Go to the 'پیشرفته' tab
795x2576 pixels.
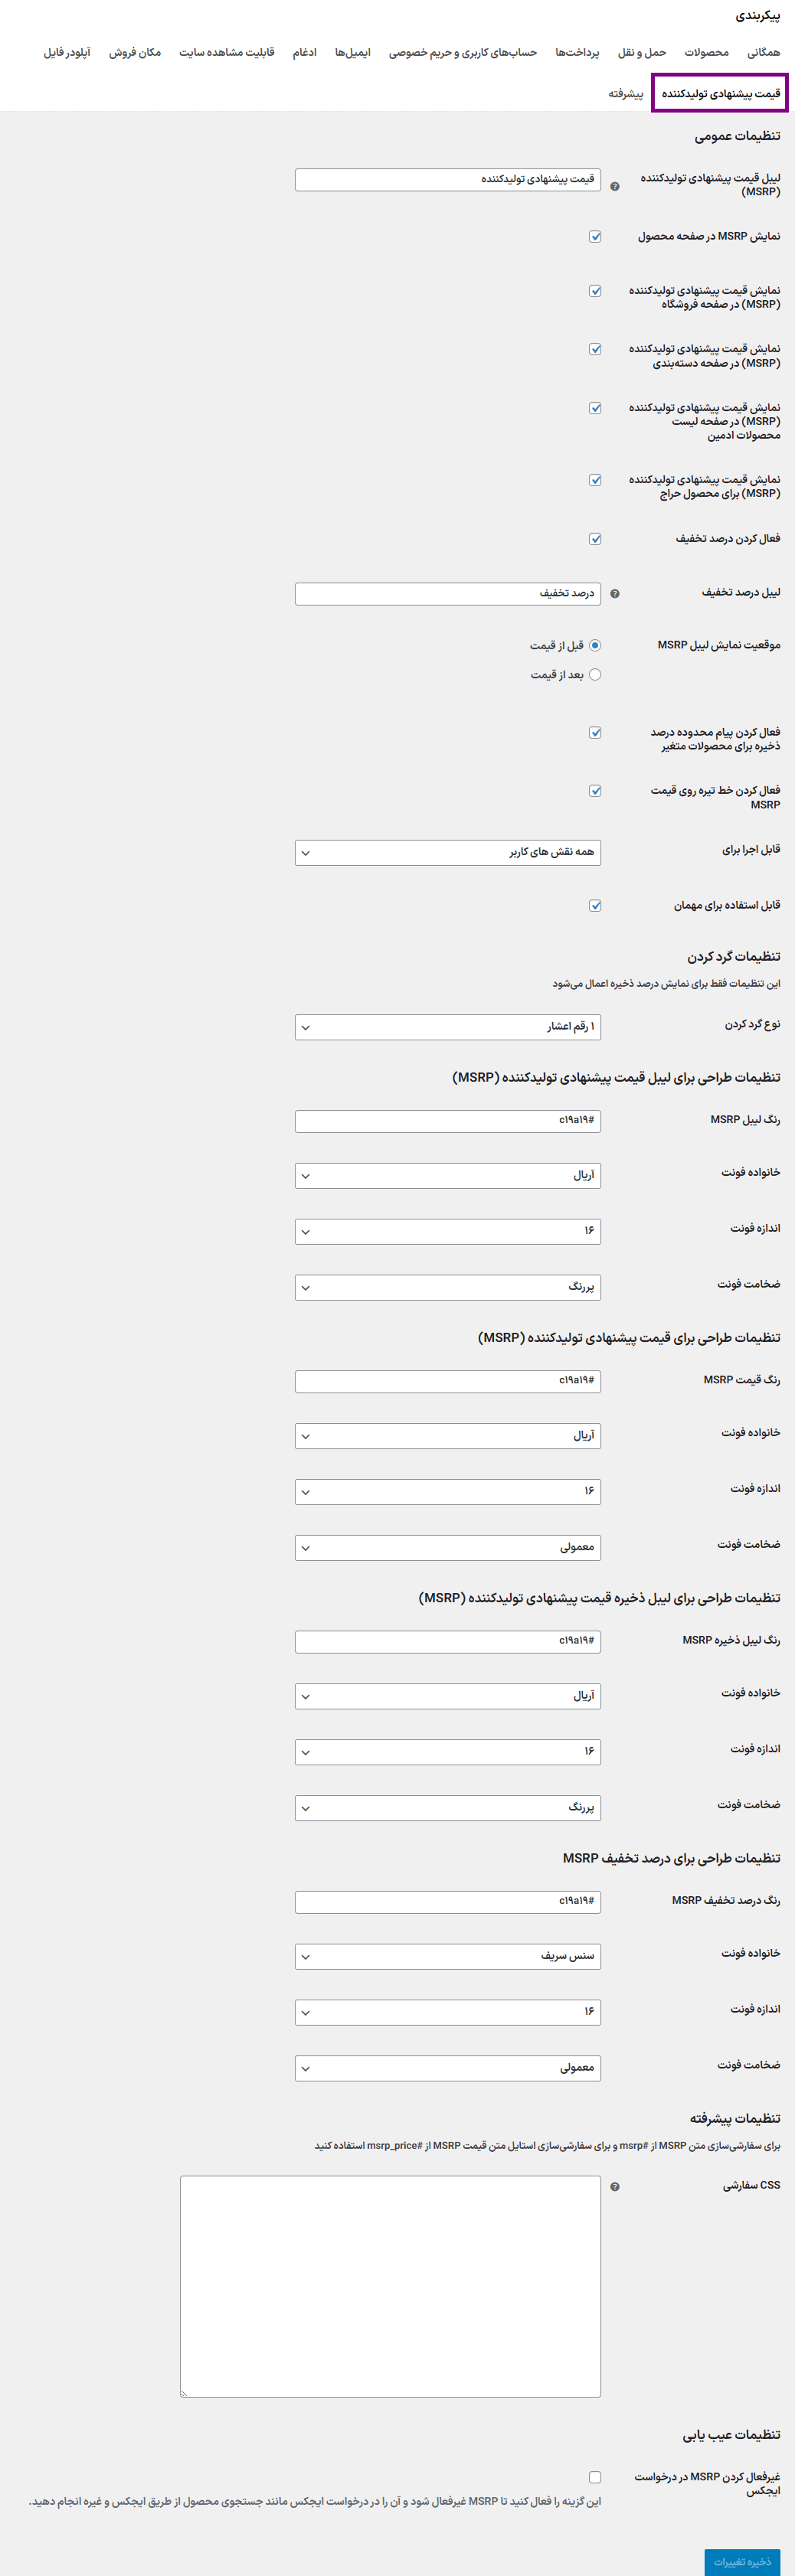(x=626, y=94)
